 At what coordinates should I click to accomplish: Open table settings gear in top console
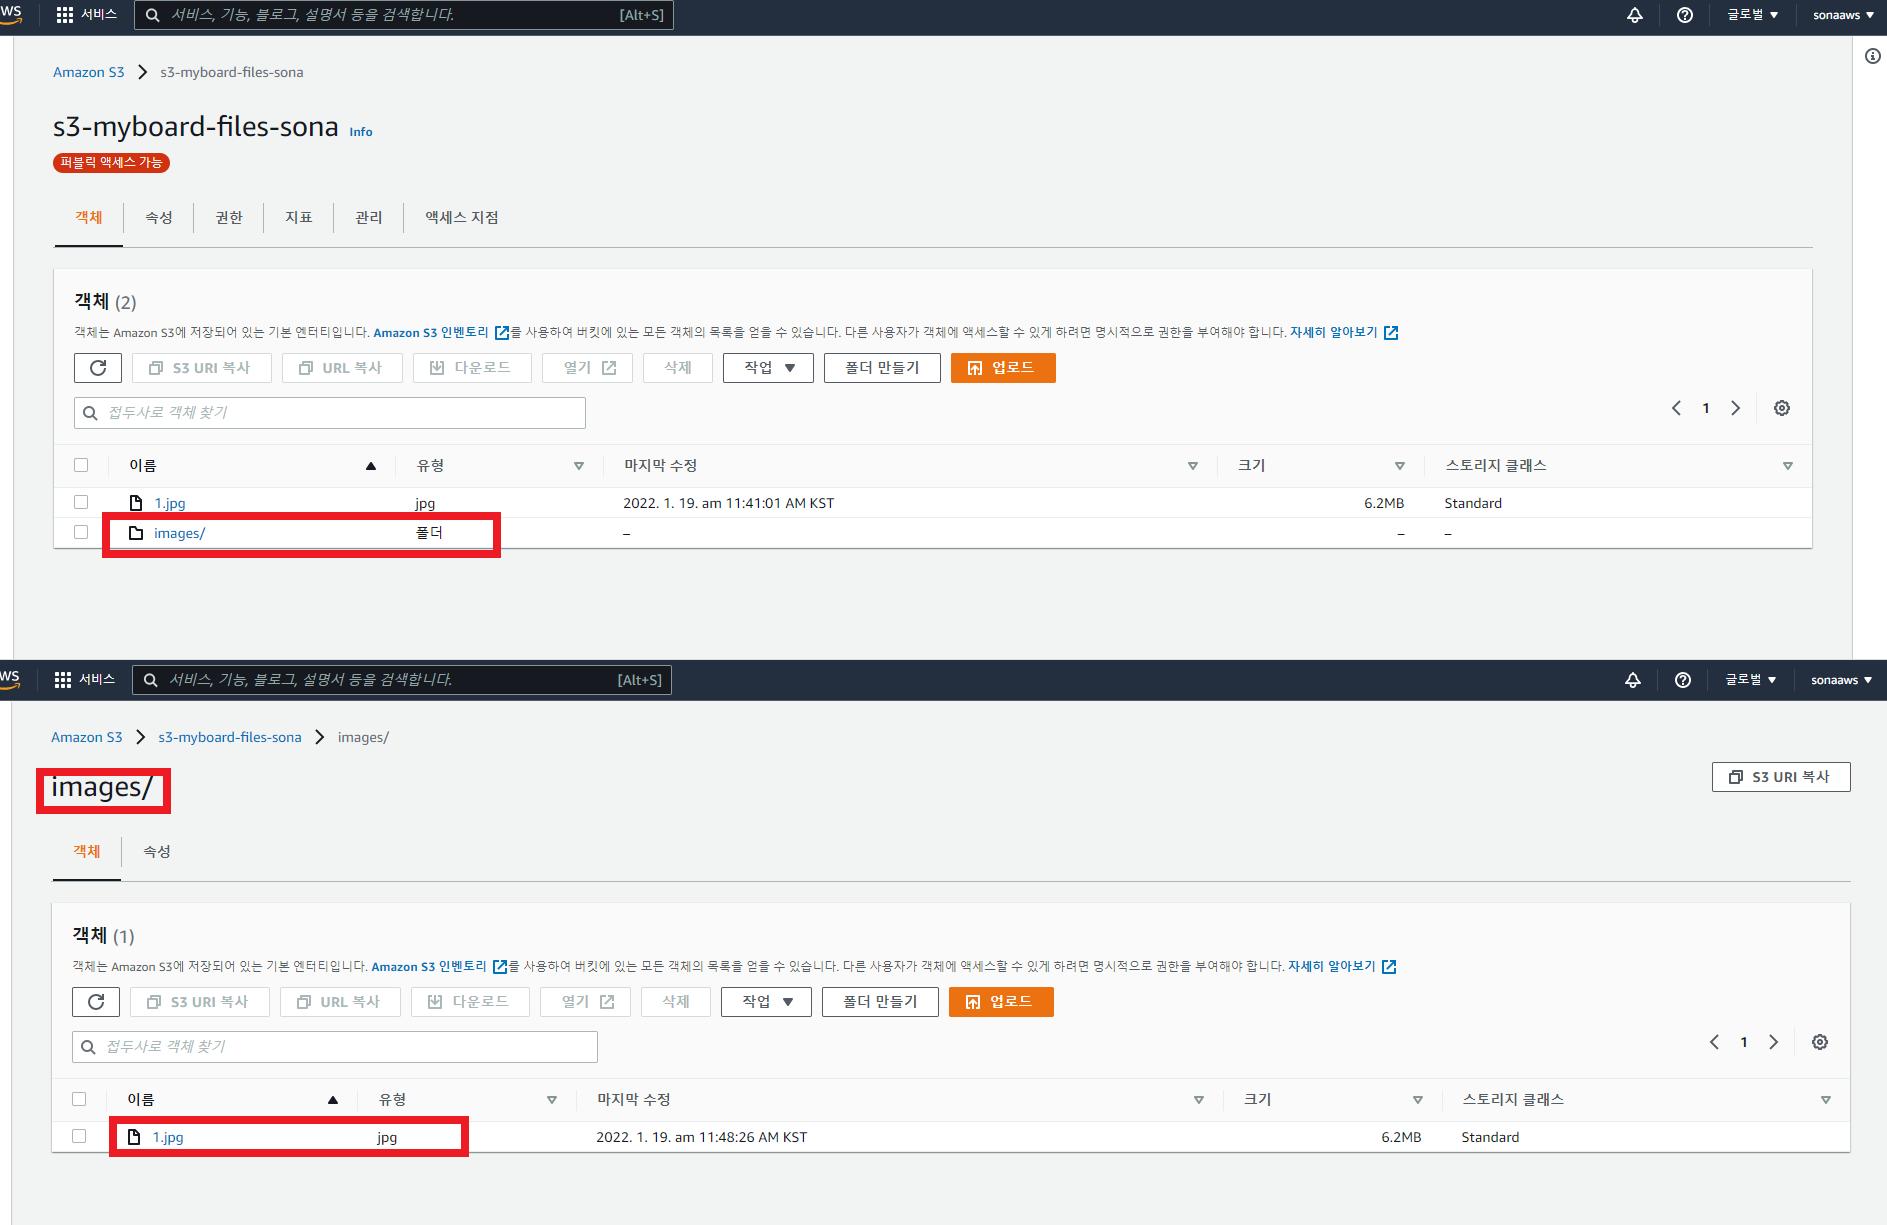(x=1782, y=408)
